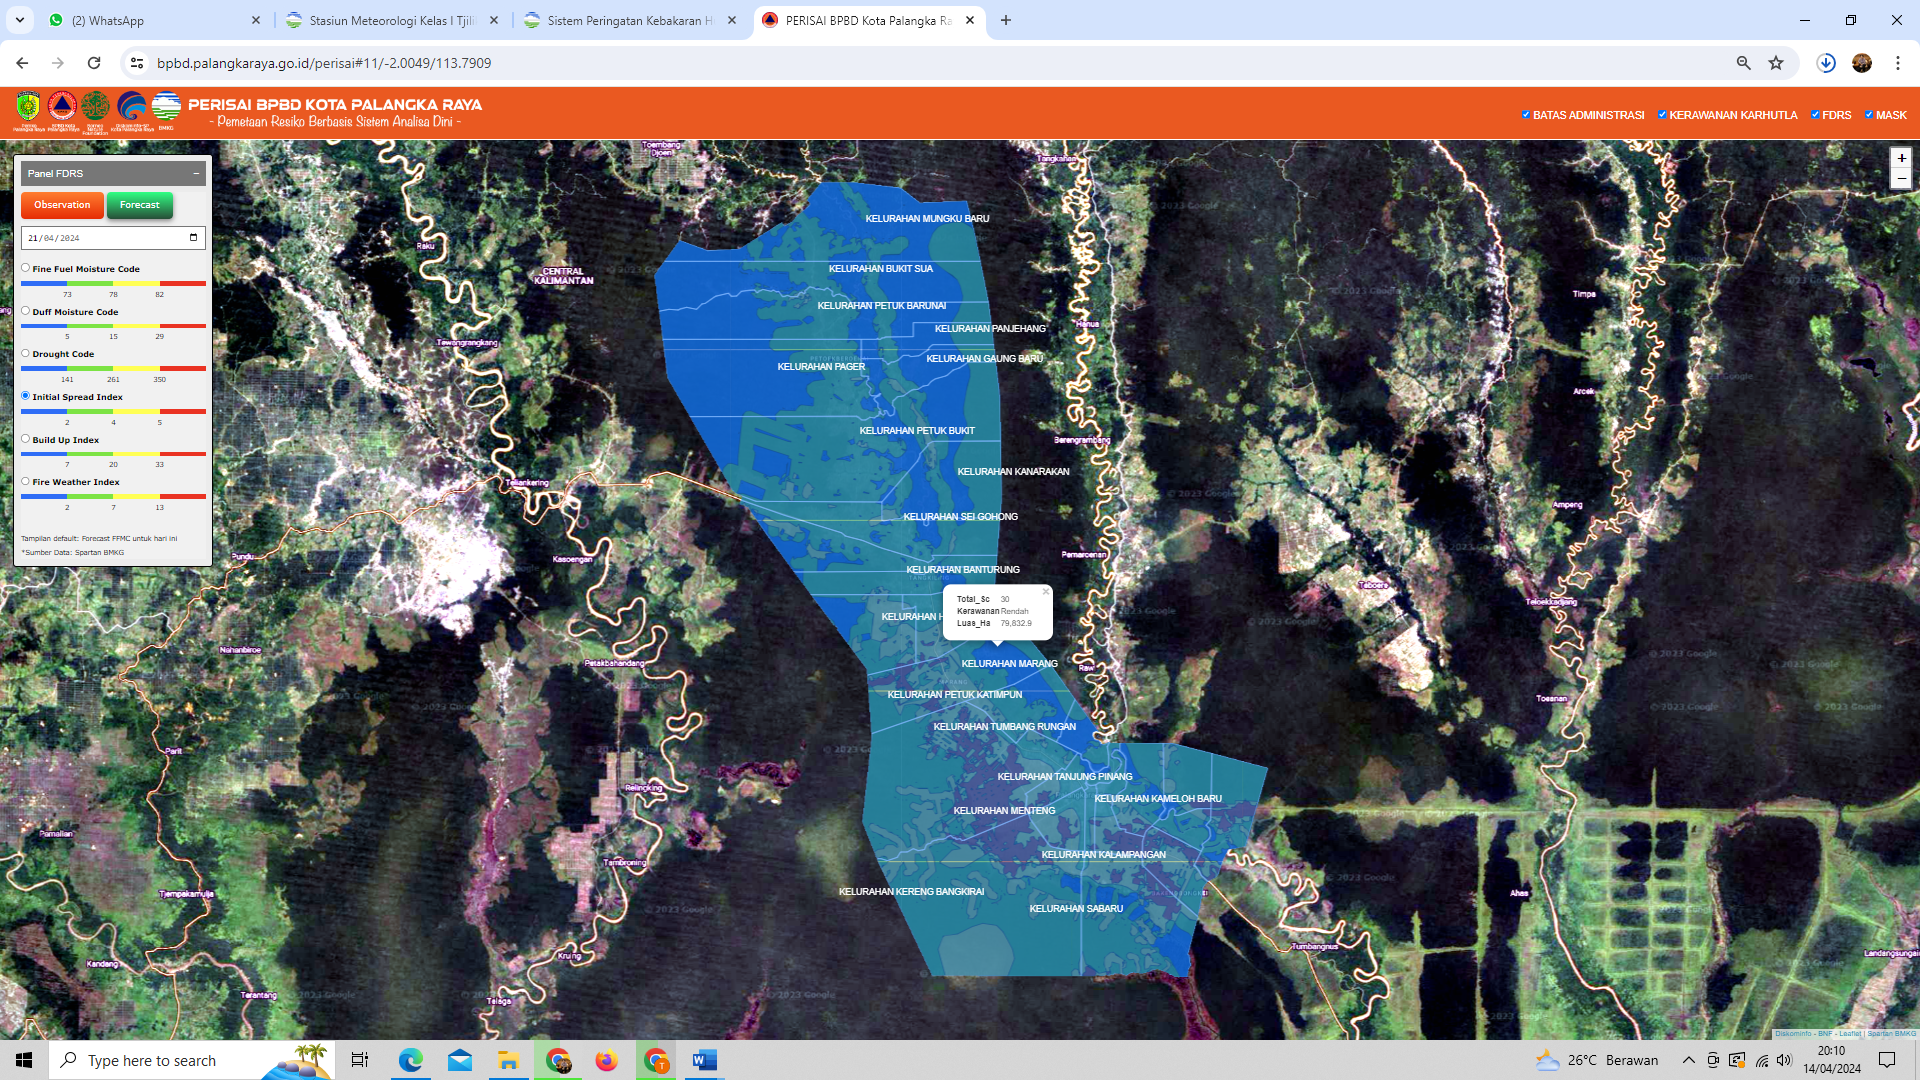Switch to Stasiun Meteorologi Kelas I tab
Viewport: 1920px width, 1080px height.
tap(393, 20)
